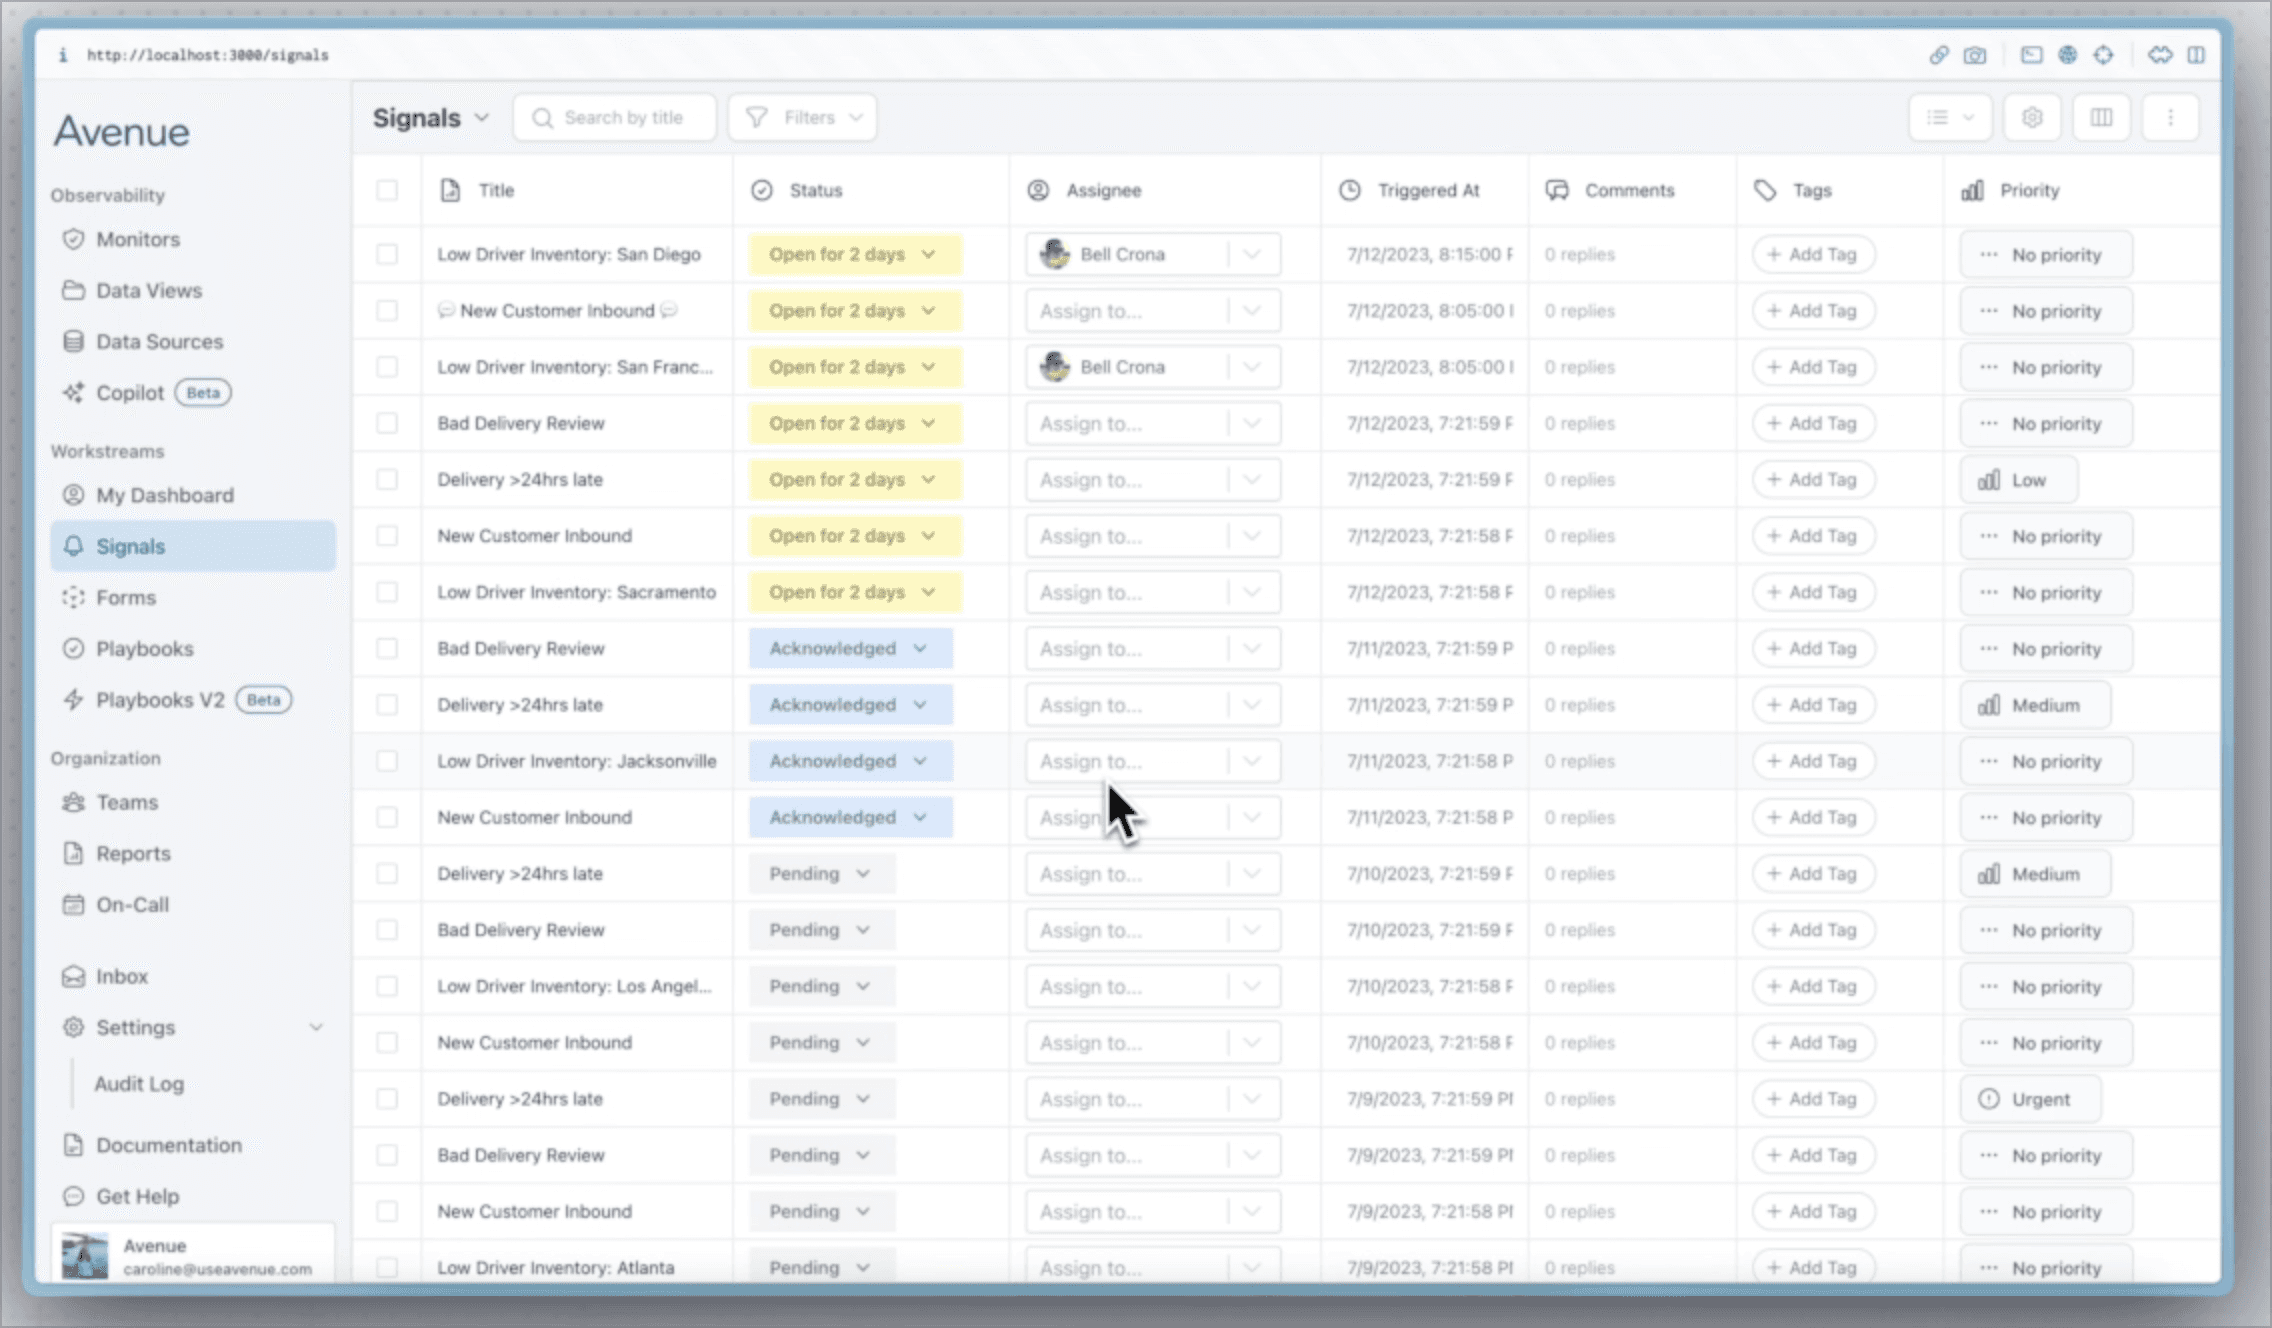Screen dimensions: 2272x1328
Task: Click the Urgent priority icon
Action: tap(1988, 1099)
